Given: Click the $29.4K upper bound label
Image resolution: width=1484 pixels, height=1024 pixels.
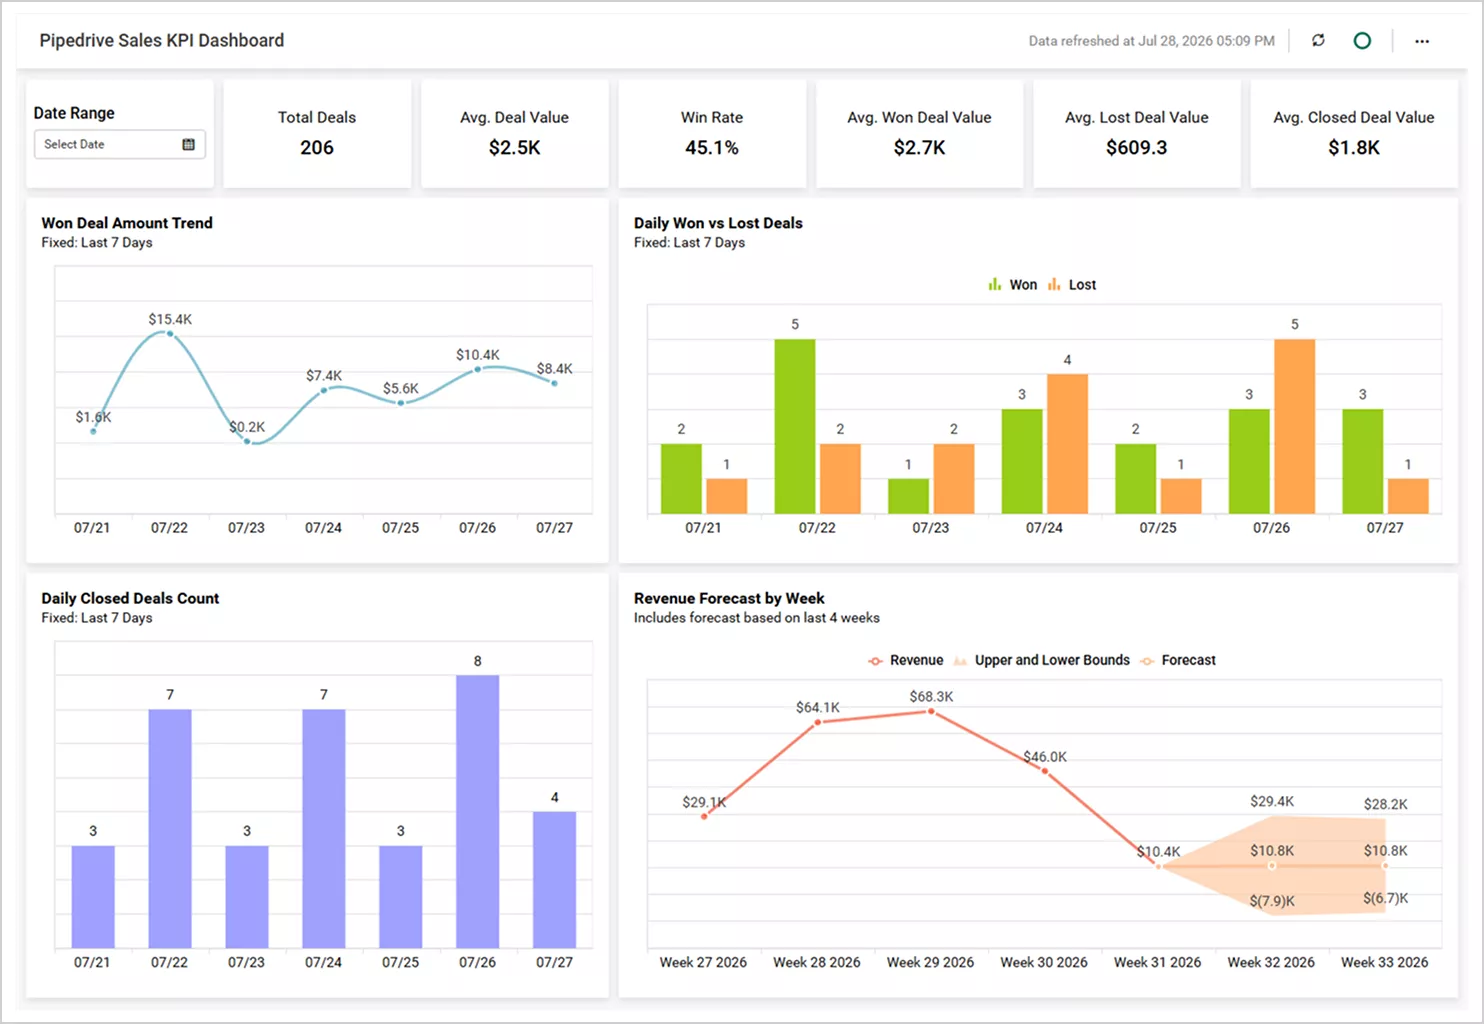Looking at the screenshot, I should pyautogui.click(x=1272, y=801).
